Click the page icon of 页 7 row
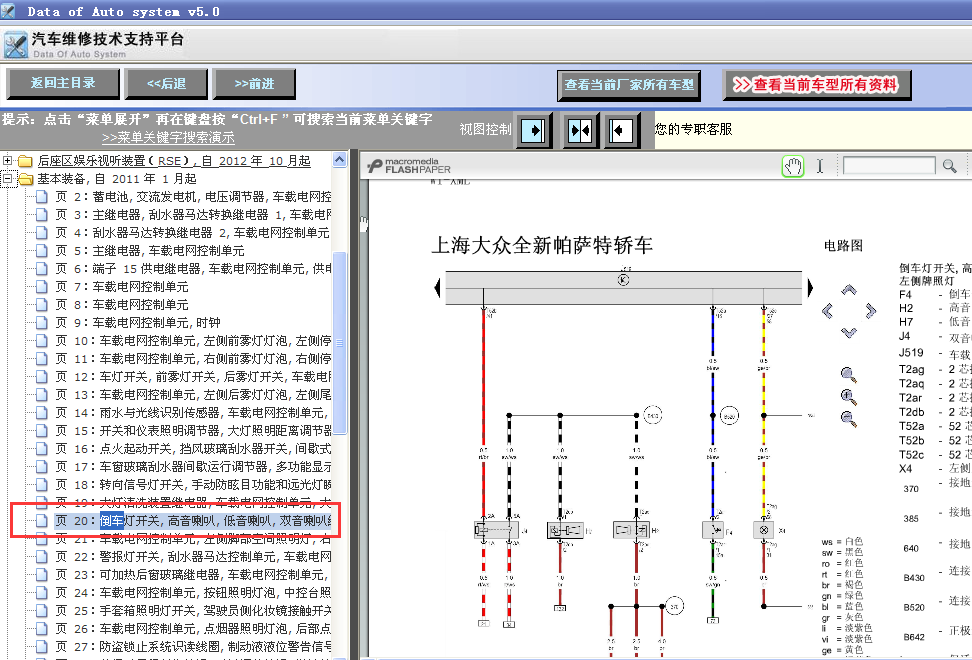This screenshot has width=972, height=660. [x=42, y=287]
